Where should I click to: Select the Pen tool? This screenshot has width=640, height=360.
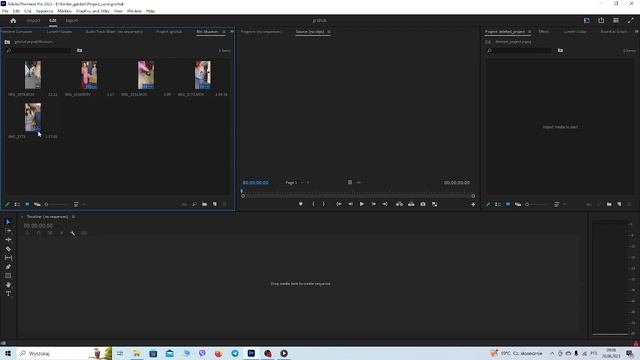8,267
